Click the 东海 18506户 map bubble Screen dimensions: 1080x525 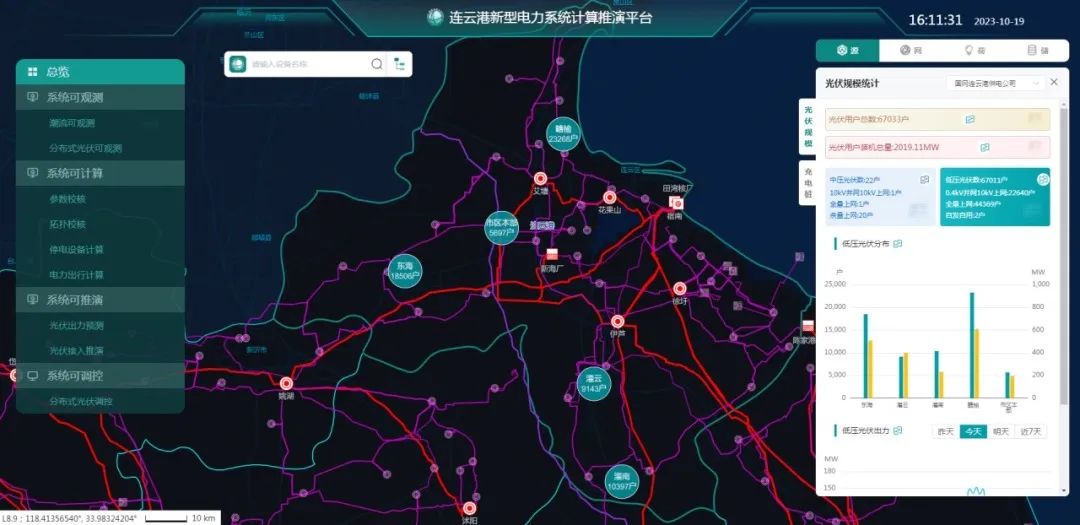coord(404,271)
